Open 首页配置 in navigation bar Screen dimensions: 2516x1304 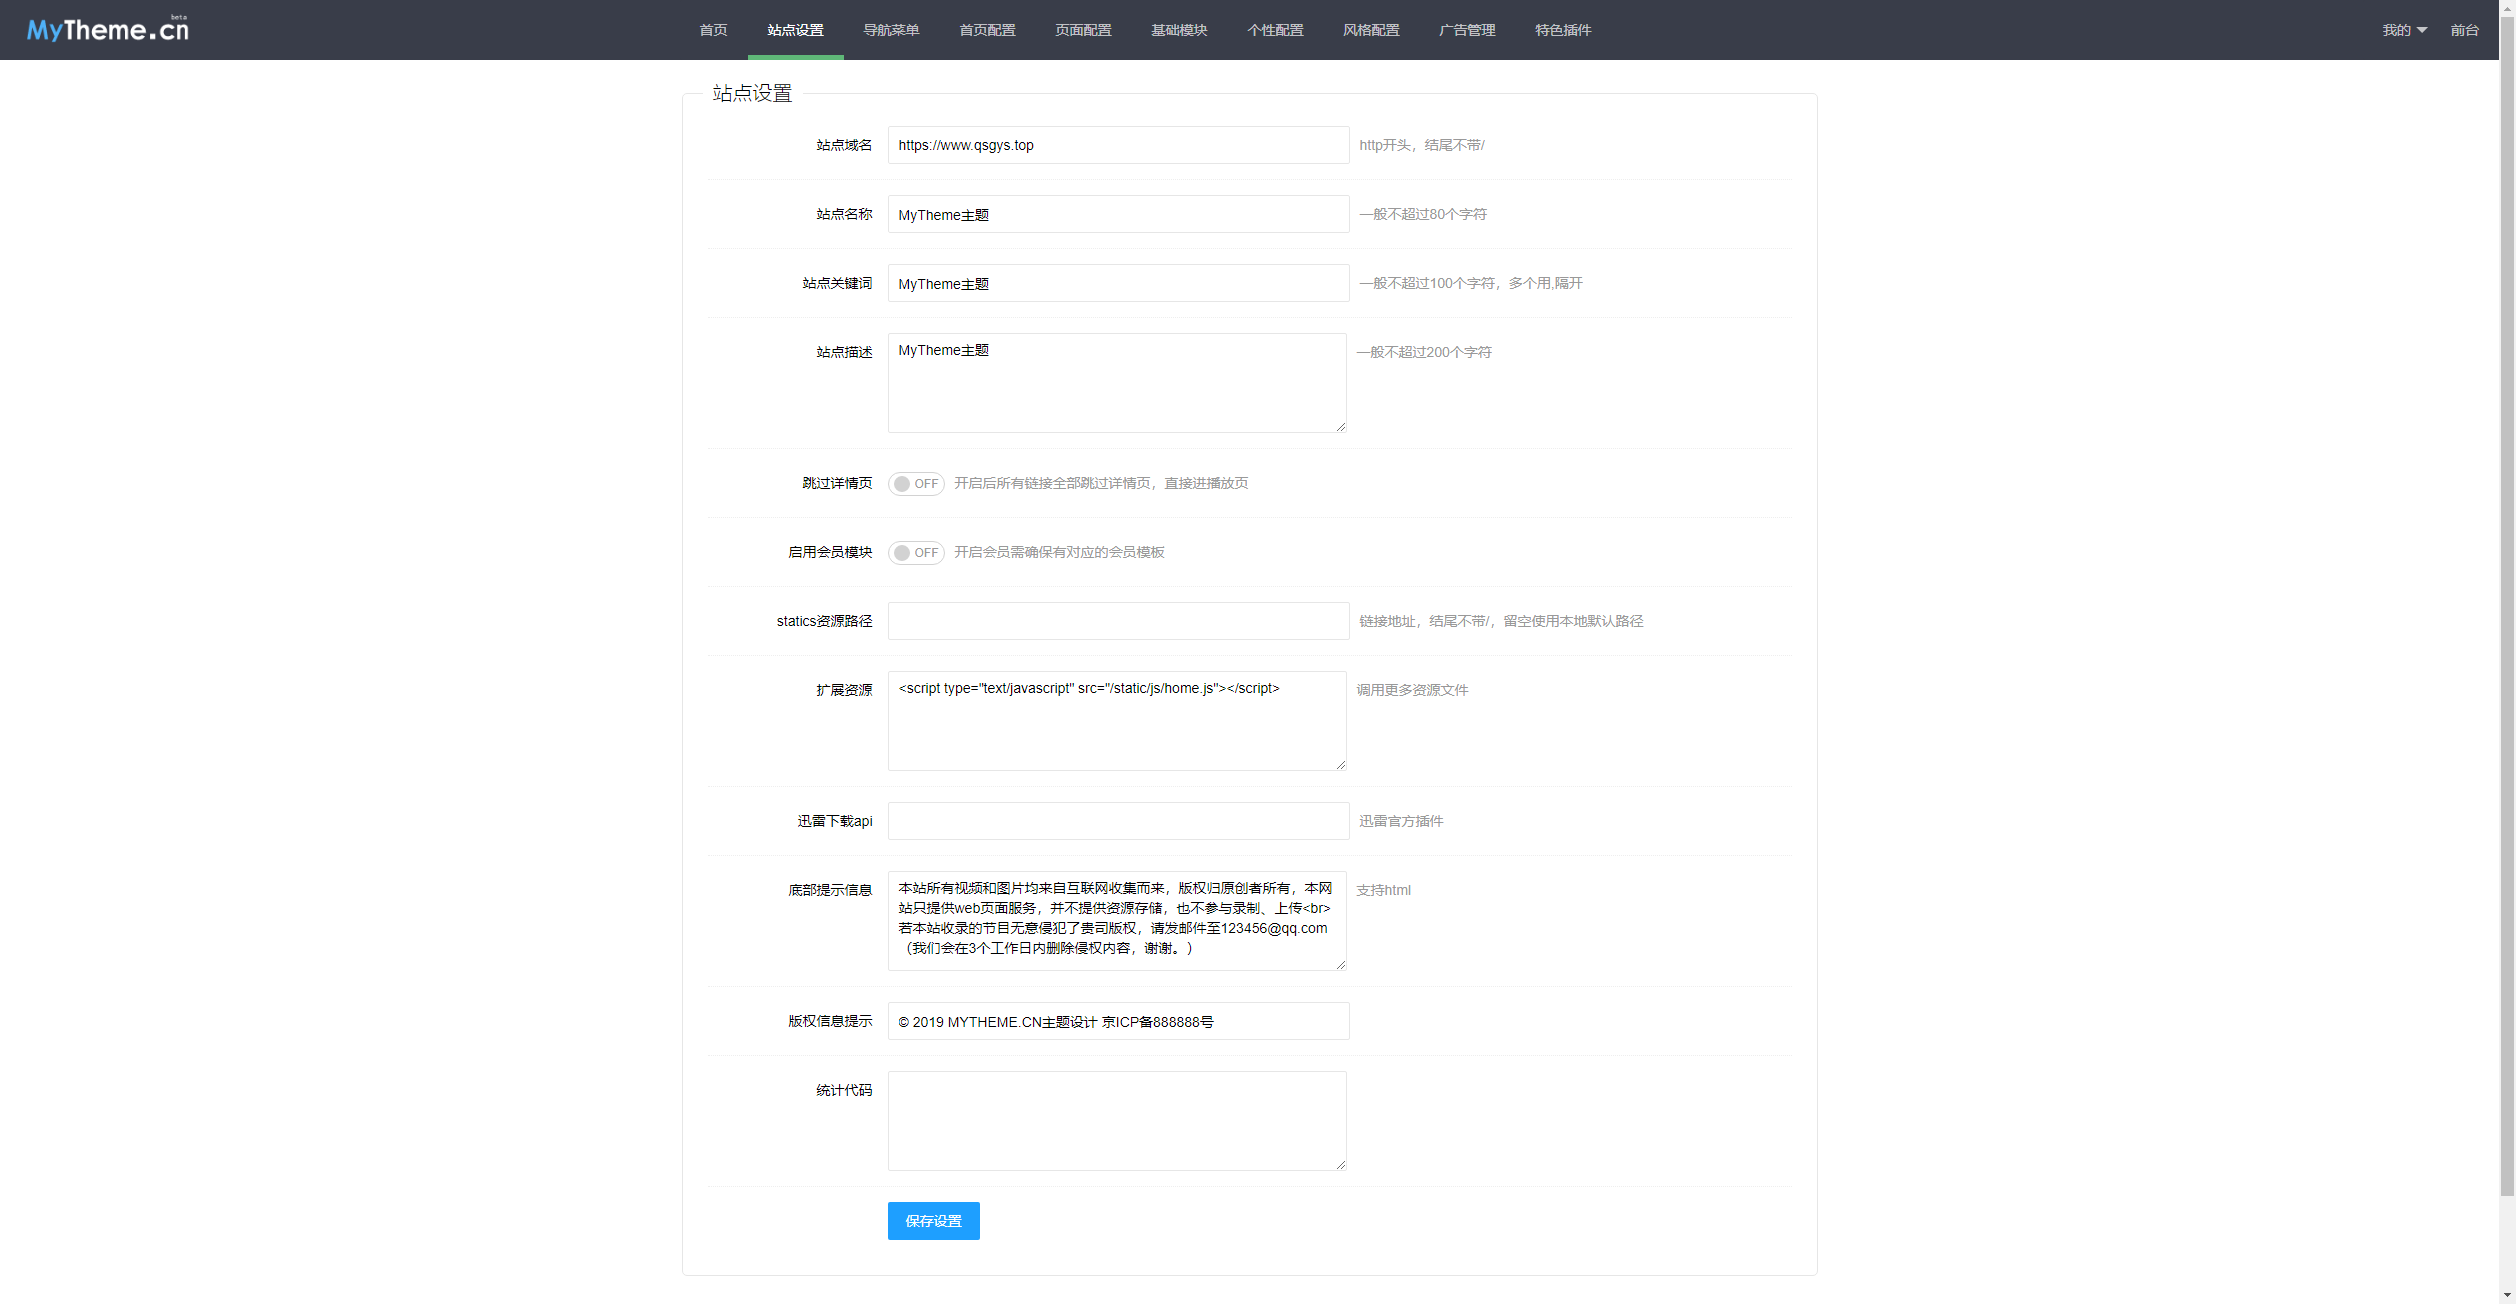[987, 30]
